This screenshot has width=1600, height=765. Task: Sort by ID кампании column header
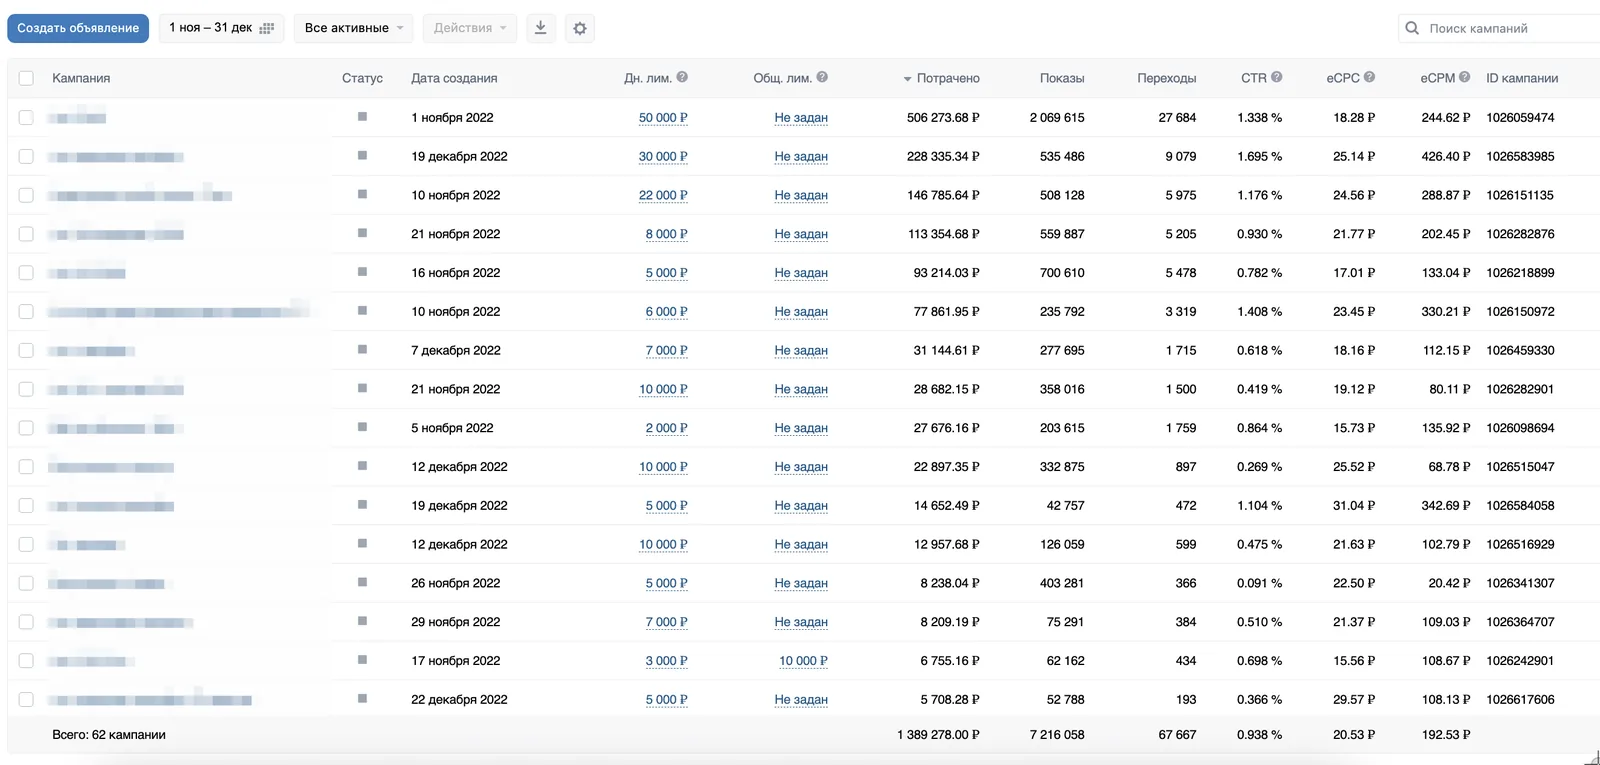click(1522, 78)
